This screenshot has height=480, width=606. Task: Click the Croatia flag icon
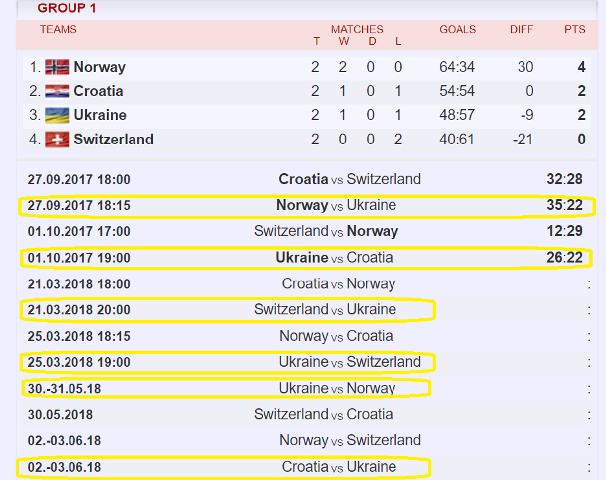(x=57, y=91)
